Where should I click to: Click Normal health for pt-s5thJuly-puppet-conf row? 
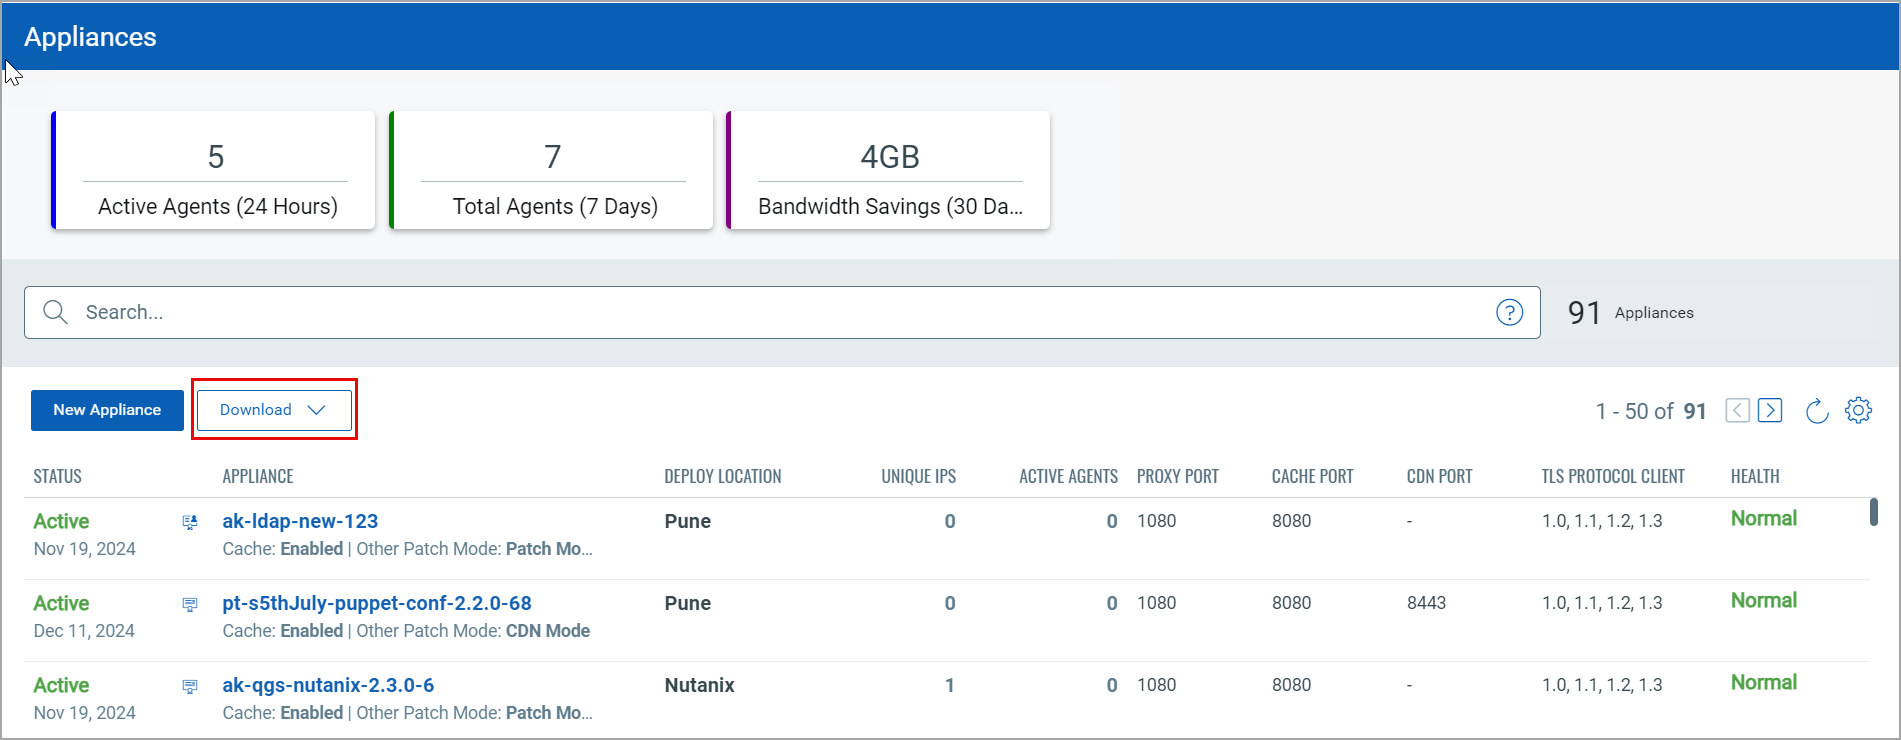point(1764,600)
